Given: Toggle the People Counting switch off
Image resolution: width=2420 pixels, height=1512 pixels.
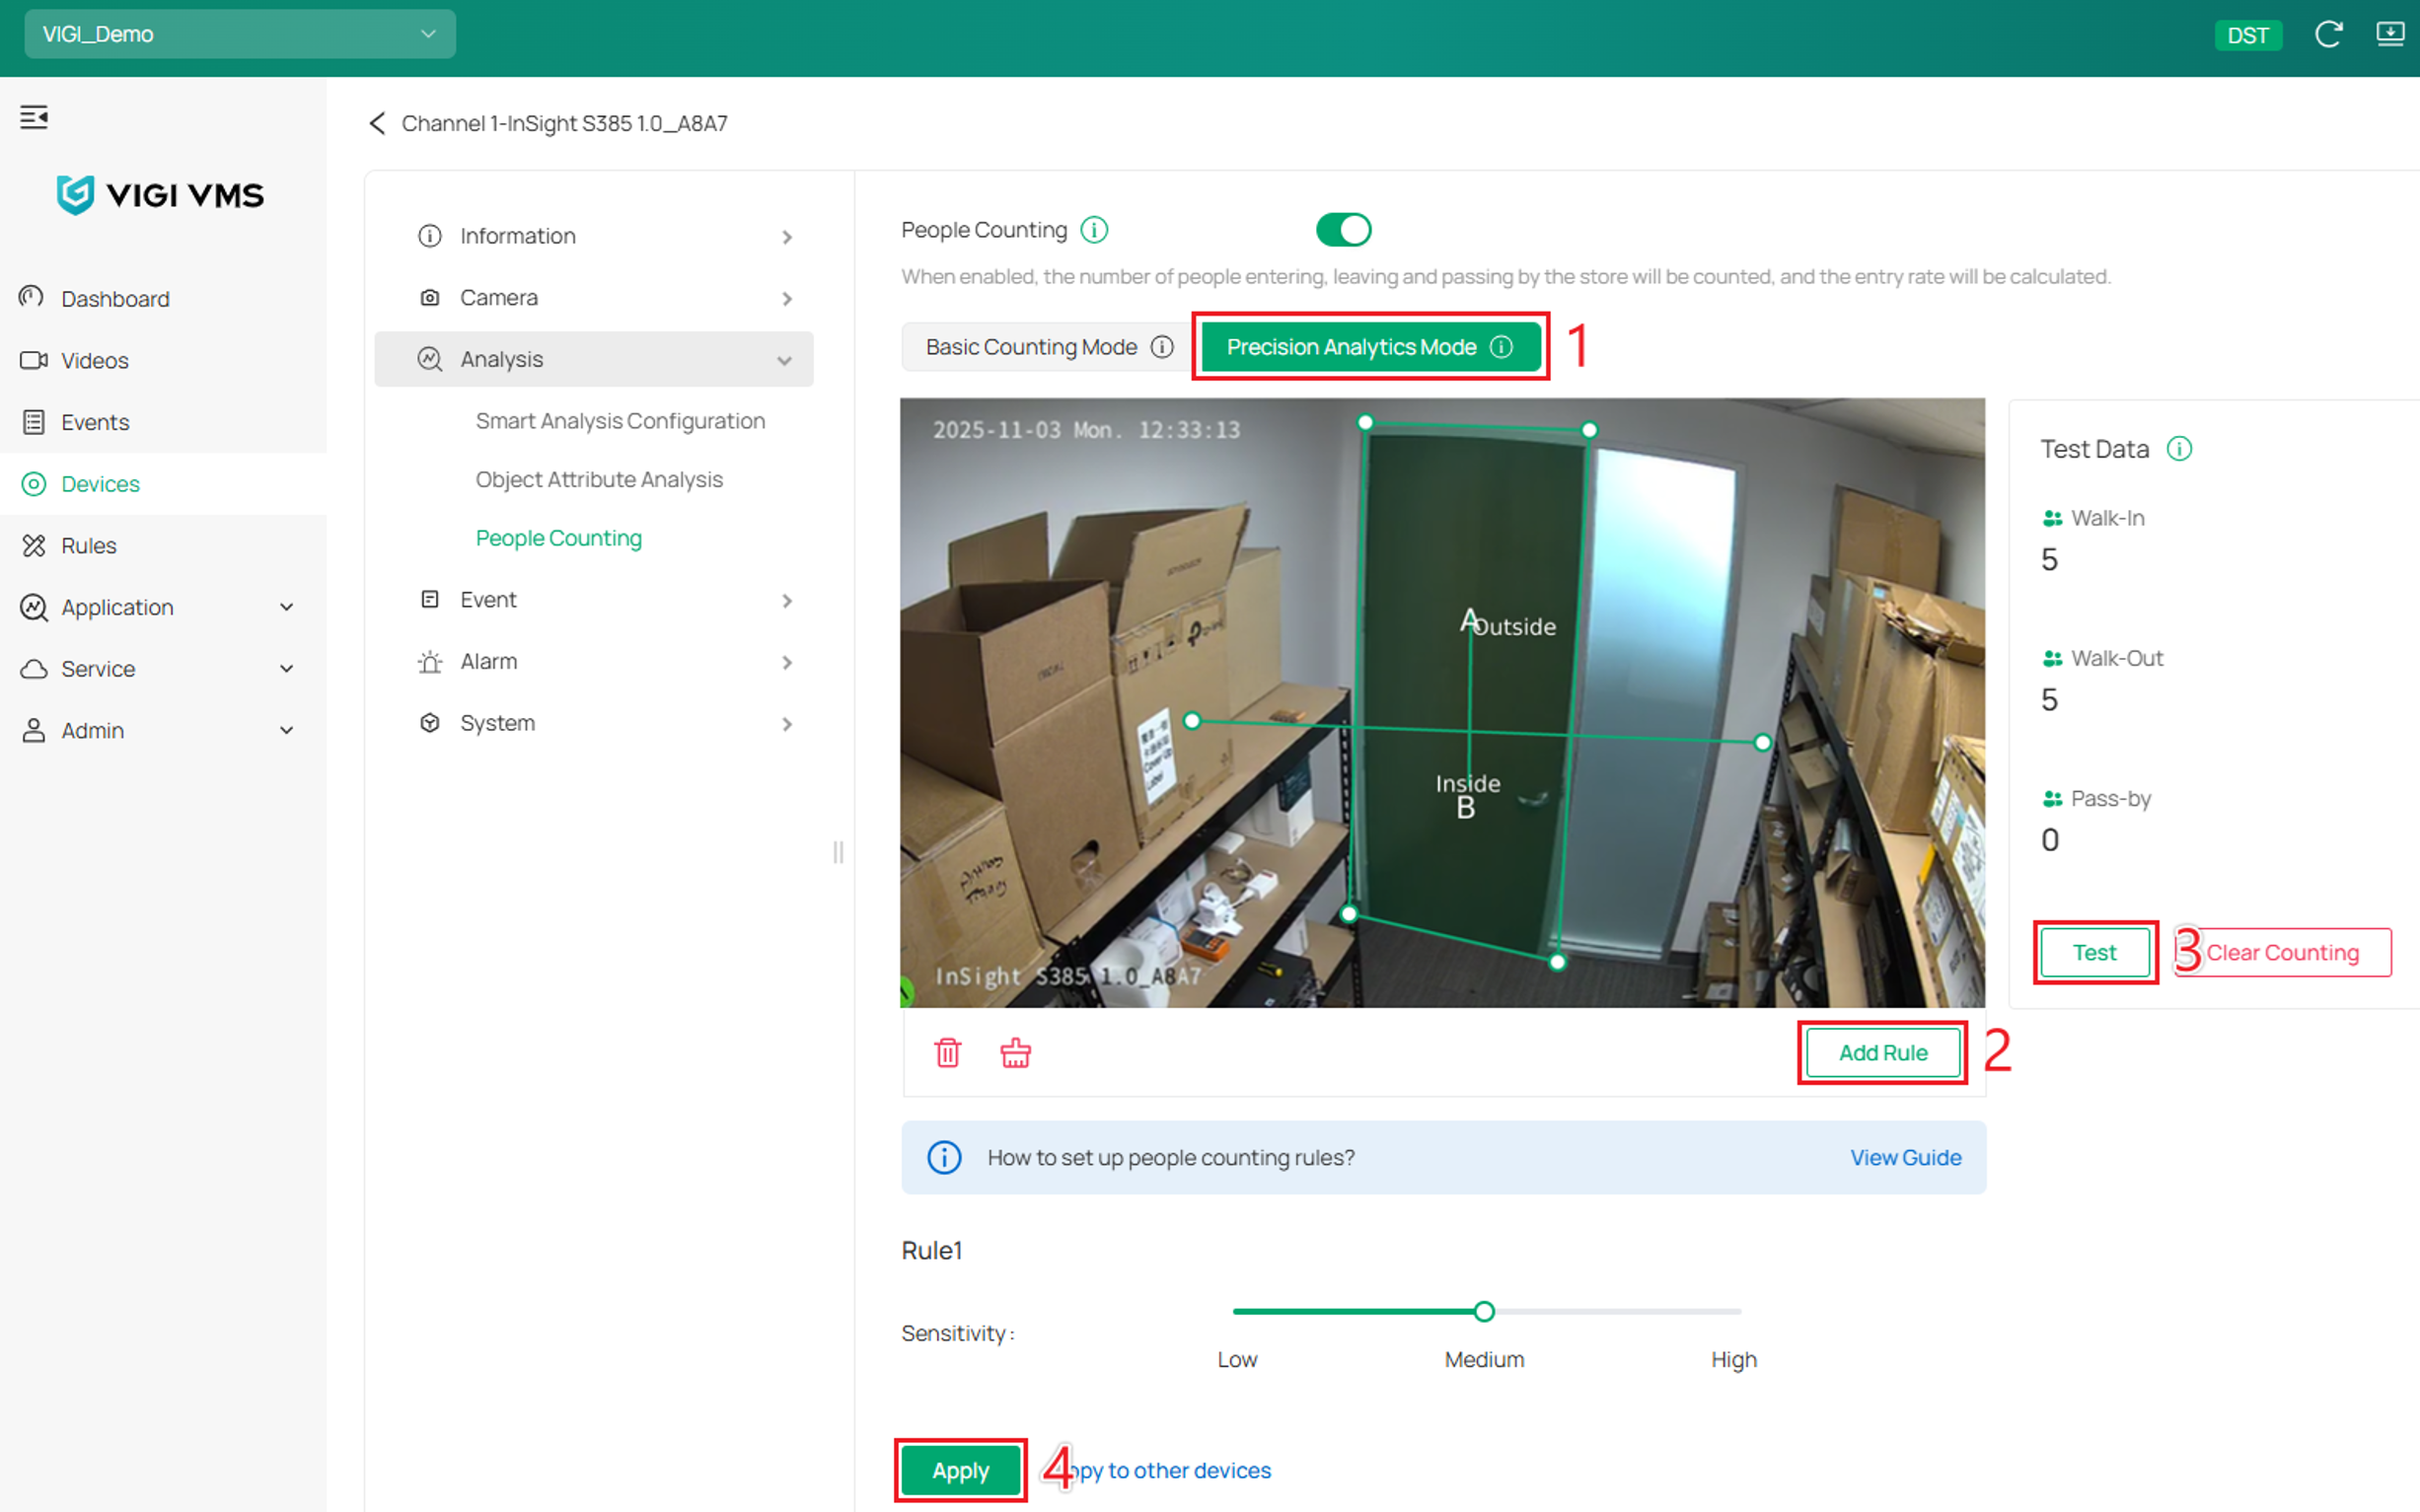Looking at the screenshot, I should click(1343, 230).
